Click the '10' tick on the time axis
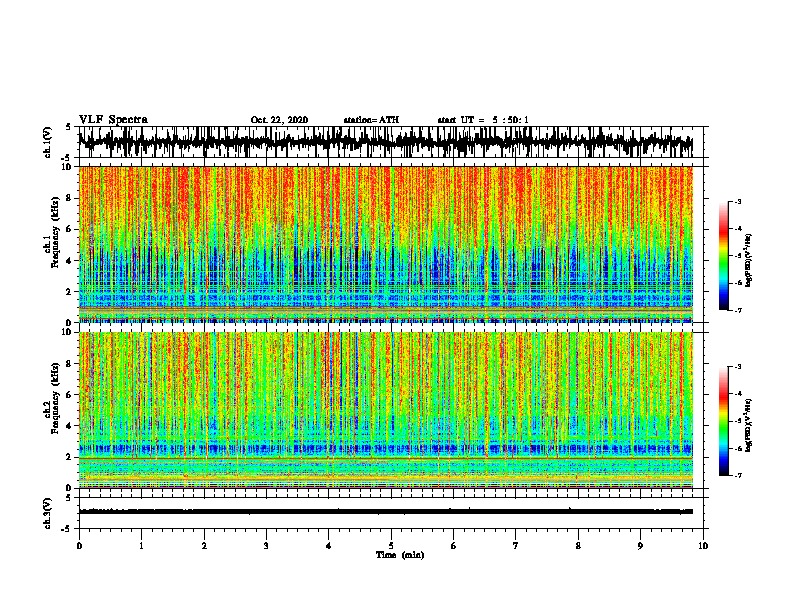This screenshot has height=612, width=792. click(703, 546)
